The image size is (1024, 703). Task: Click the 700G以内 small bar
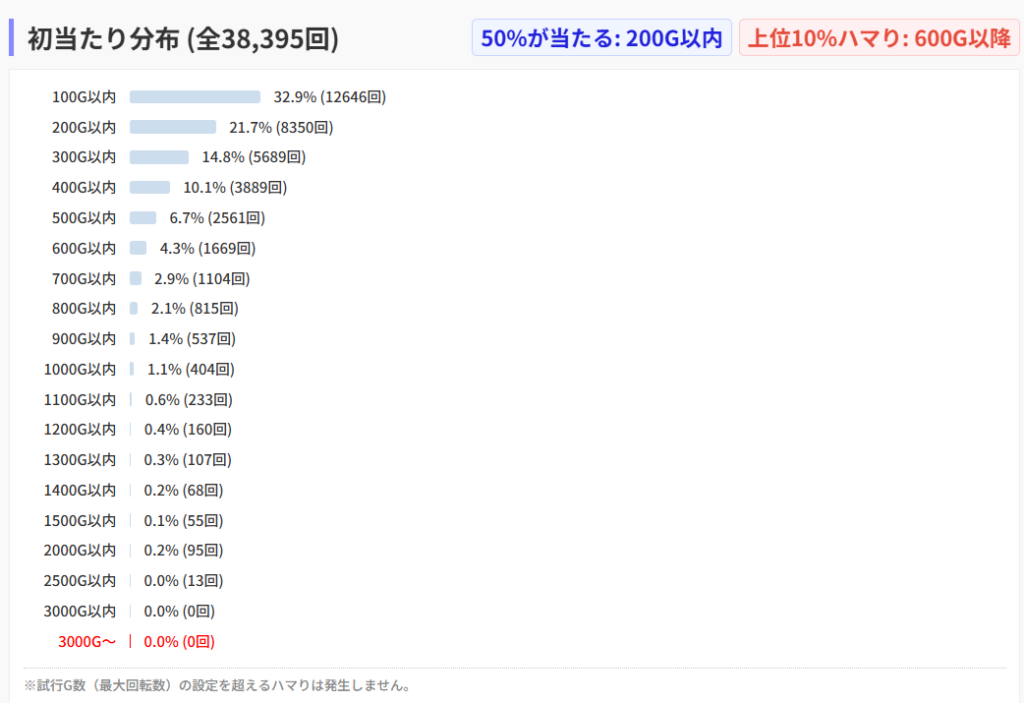click(x=136, y=278)
